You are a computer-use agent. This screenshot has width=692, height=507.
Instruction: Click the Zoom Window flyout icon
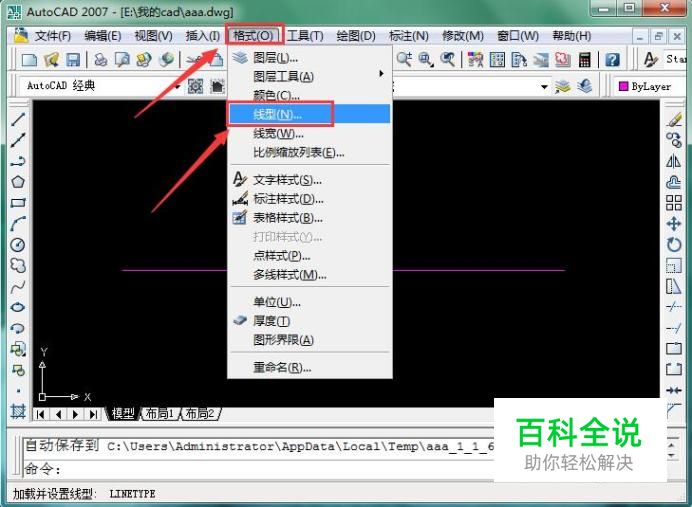426,59
